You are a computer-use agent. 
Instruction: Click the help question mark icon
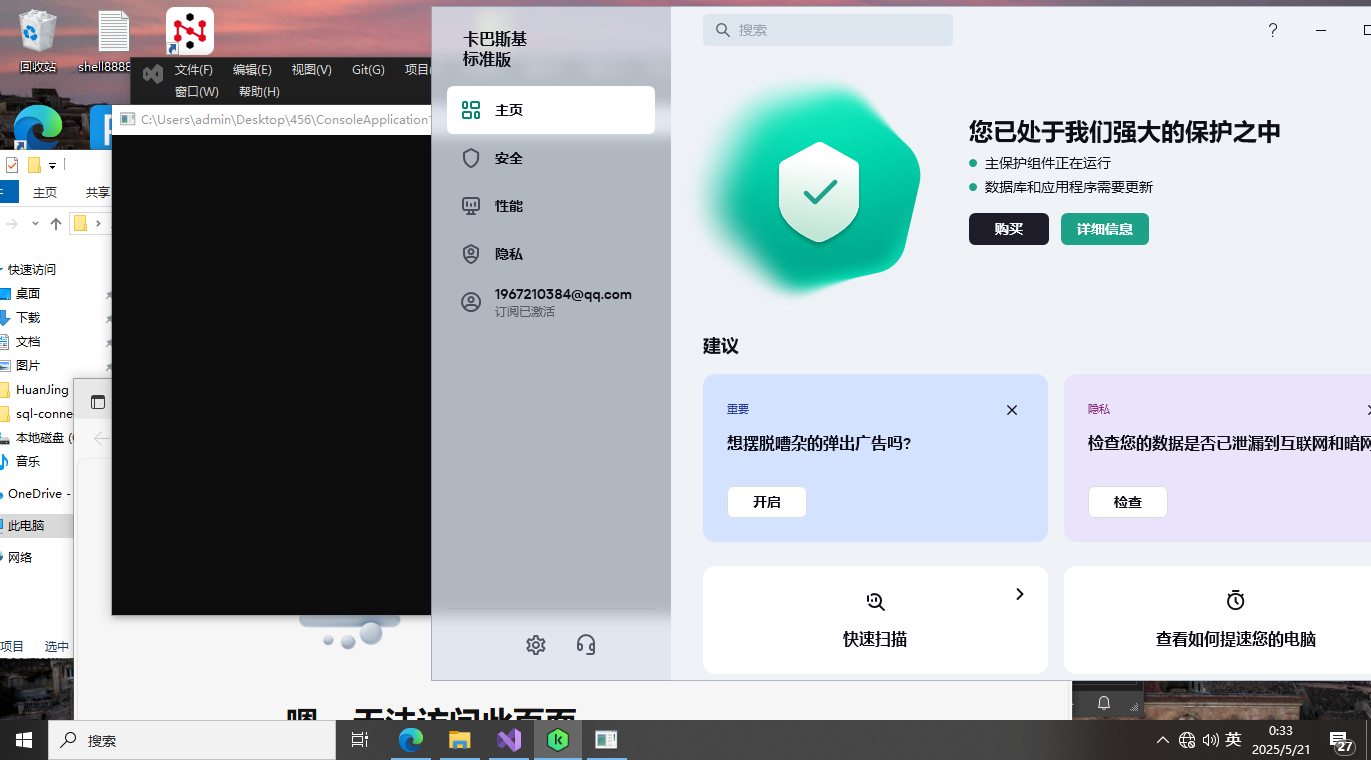click(1273, 30)
